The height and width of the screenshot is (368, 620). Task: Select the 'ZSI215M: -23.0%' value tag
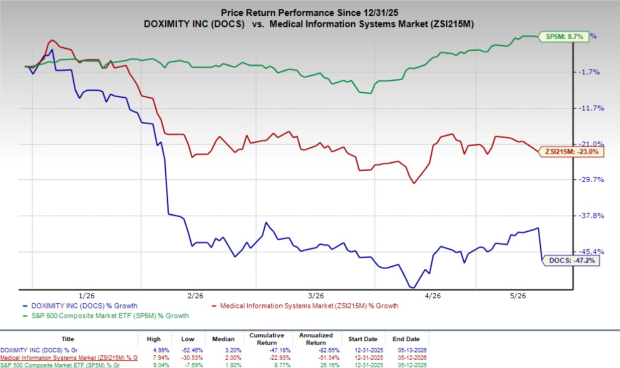[571, 152]
